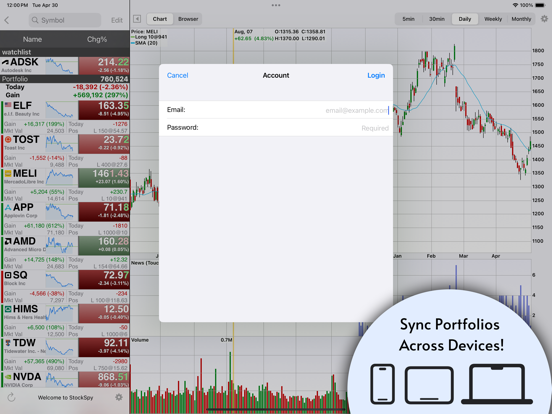Image resolution: width=552 pixels, height=414 pixels.
Task: Open chart settings via the gear icon
Action: pos(544,19)
